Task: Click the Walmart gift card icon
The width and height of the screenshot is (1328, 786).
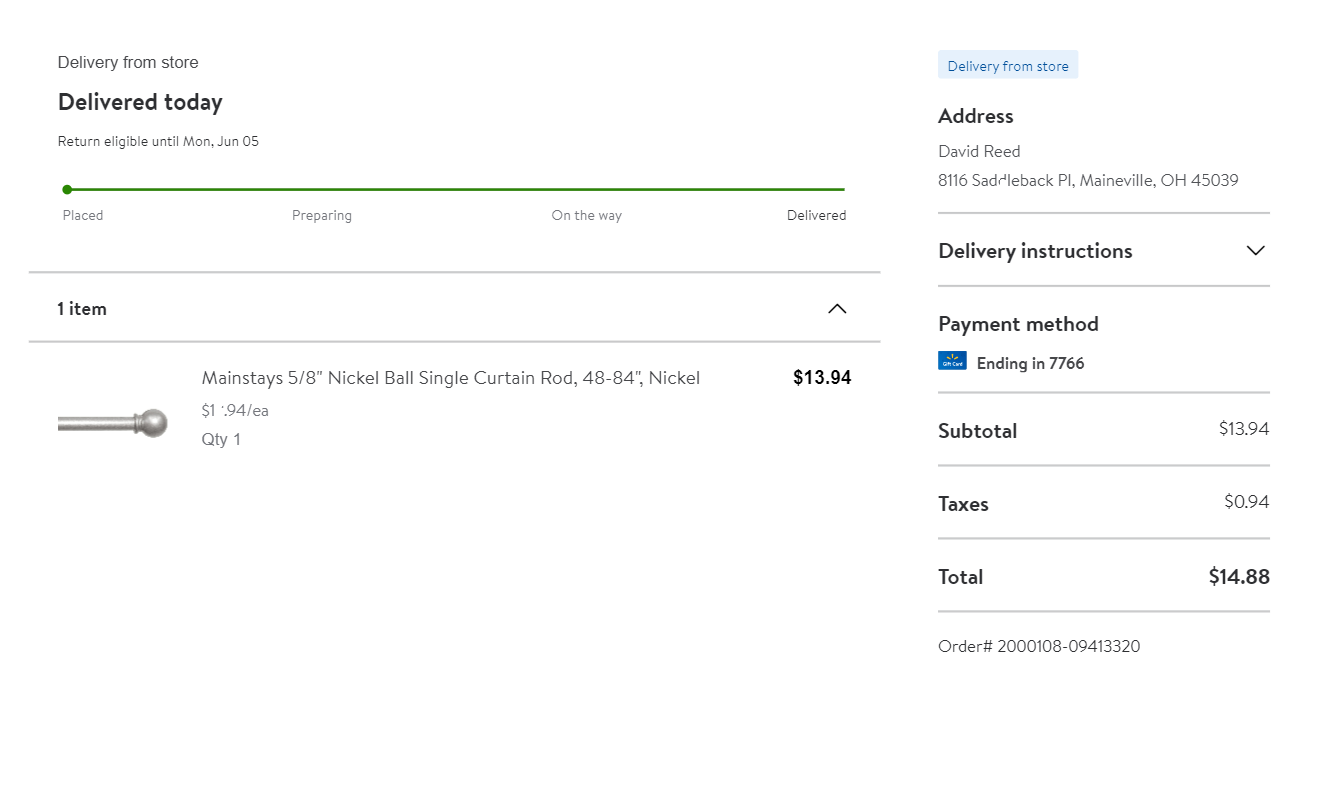Action: coord(952,361)
